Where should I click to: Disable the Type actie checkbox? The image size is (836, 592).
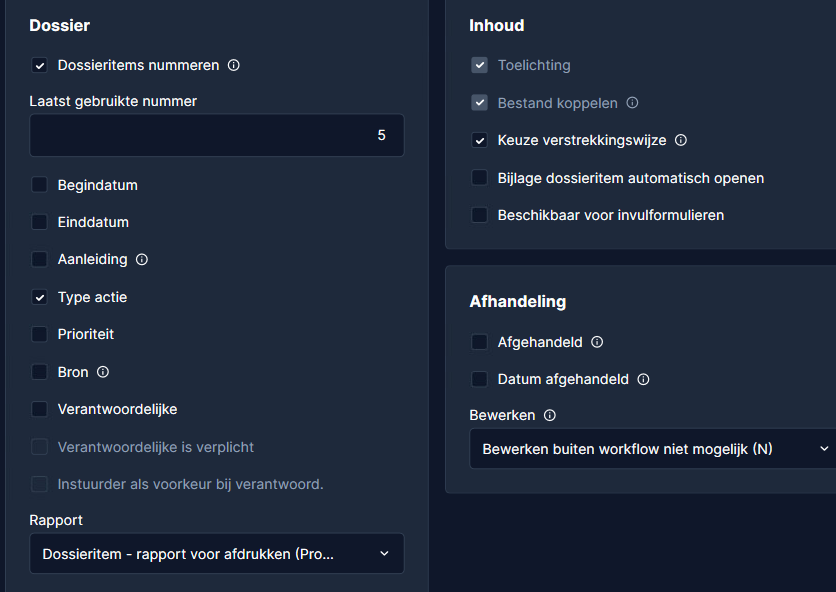[x=40, y=297]
